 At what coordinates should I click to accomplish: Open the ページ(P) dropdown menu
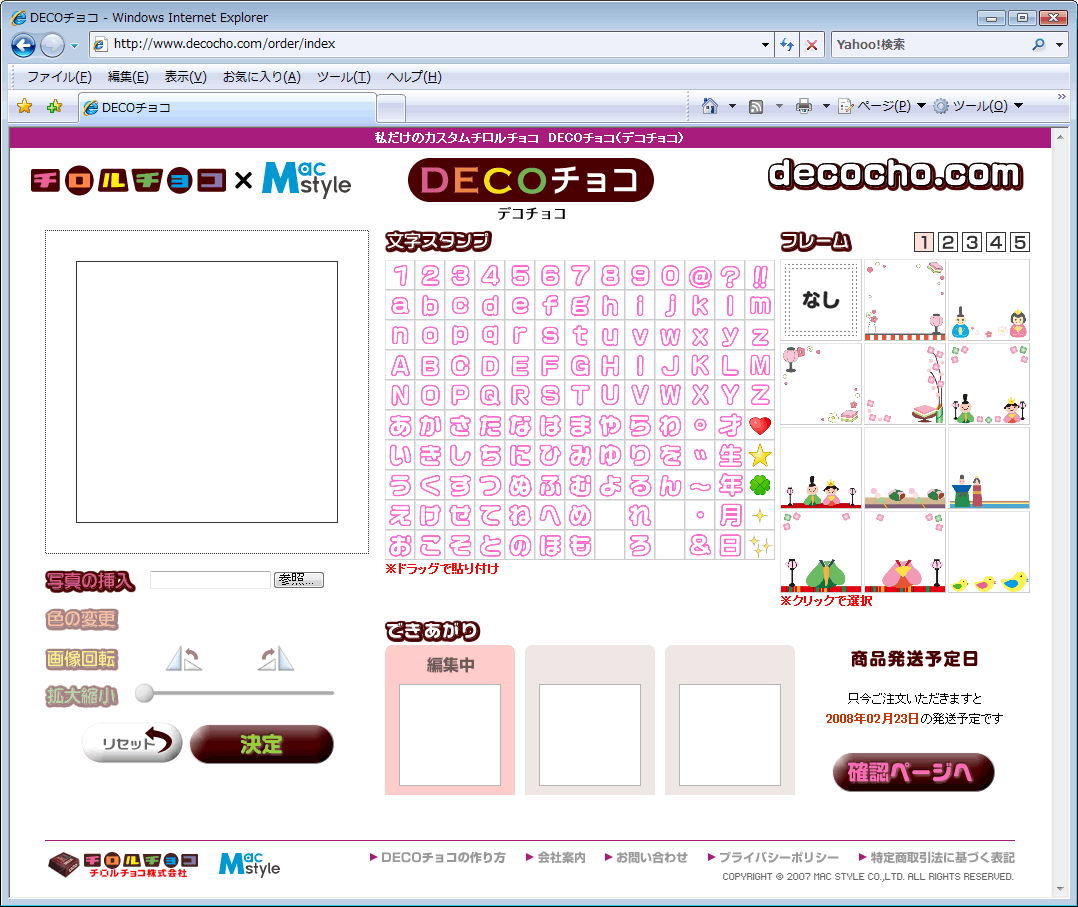click(x=881, y=107)
